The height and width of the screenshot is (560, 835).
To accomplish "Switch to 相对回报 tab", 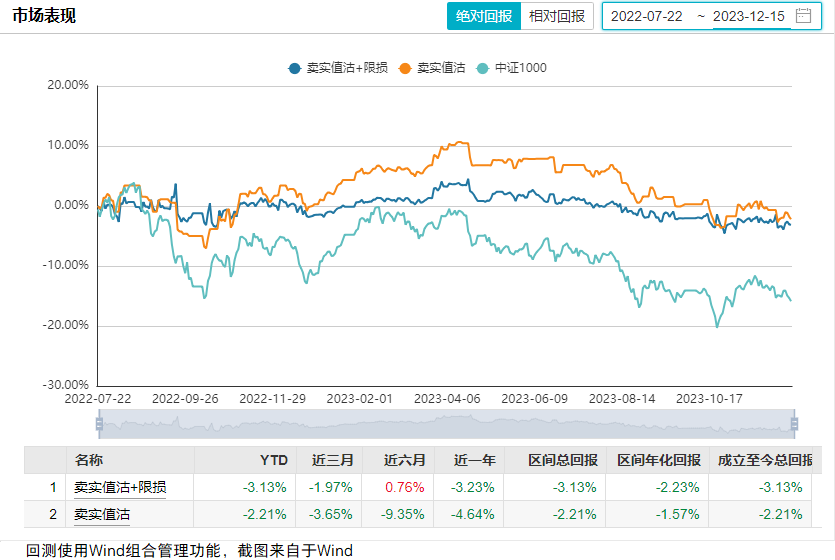I will 557,16.
